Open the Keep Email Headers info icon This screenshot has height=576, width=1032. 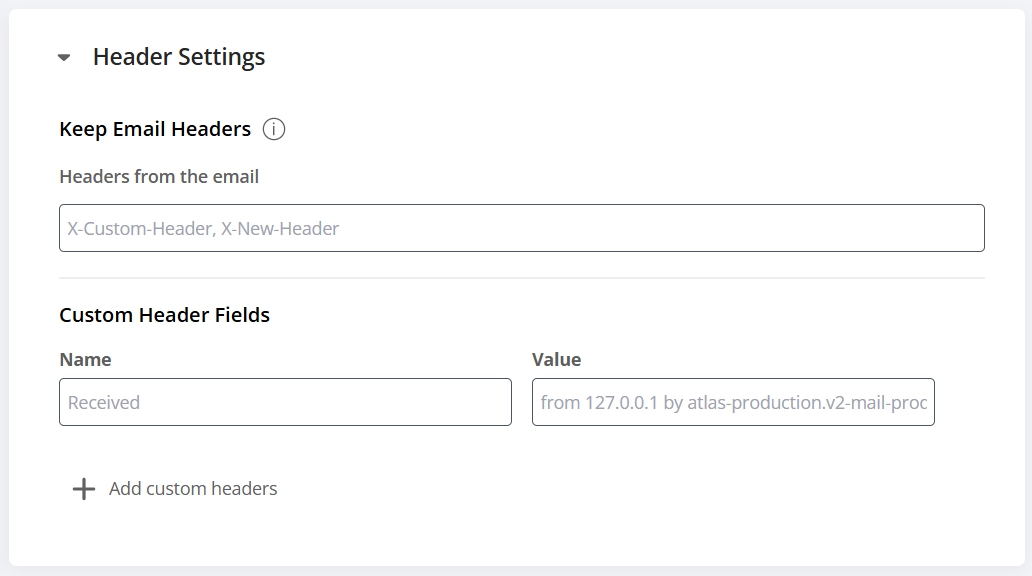pos(274,129)
